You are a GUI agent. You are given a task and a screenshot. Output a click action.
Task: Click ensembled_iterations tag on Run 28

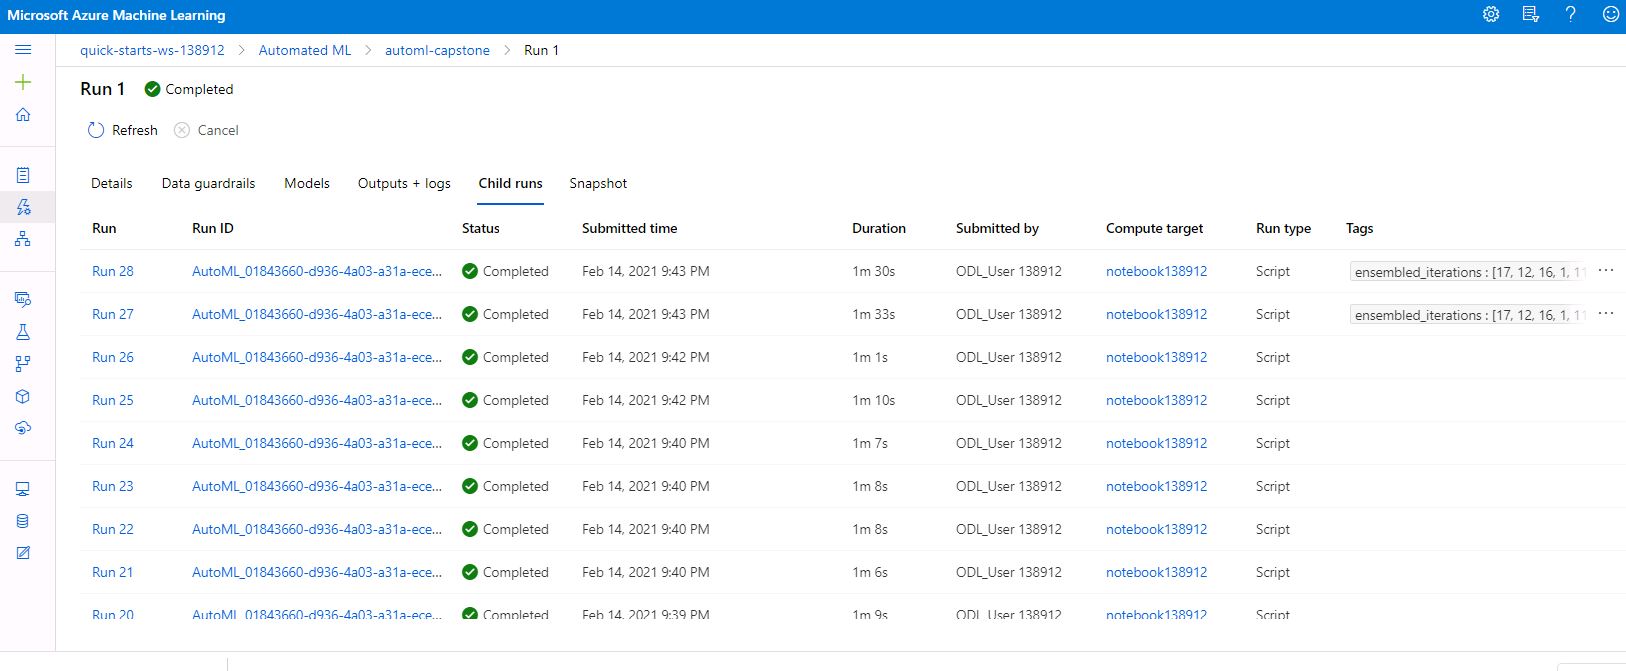click(1468, 272)
